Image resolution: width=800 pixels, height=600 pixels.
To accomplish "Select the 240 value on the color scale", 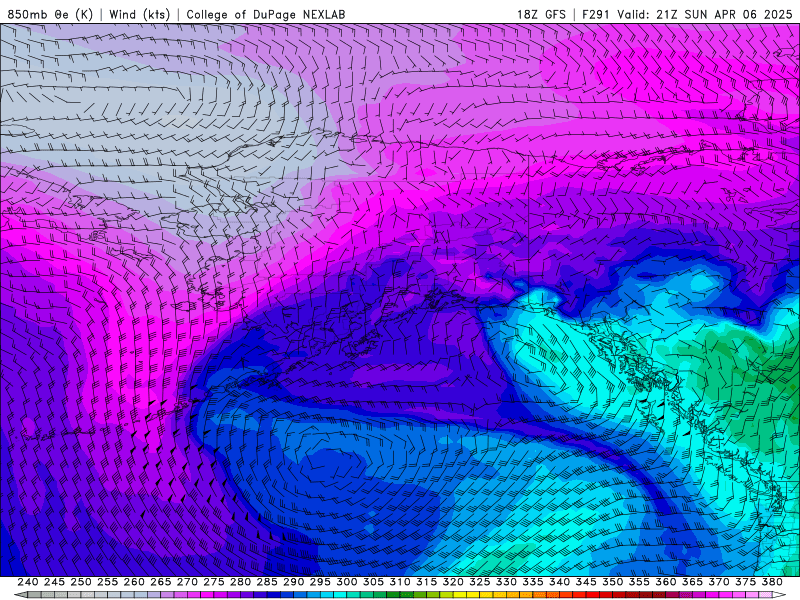I will (x=28, y=582).
